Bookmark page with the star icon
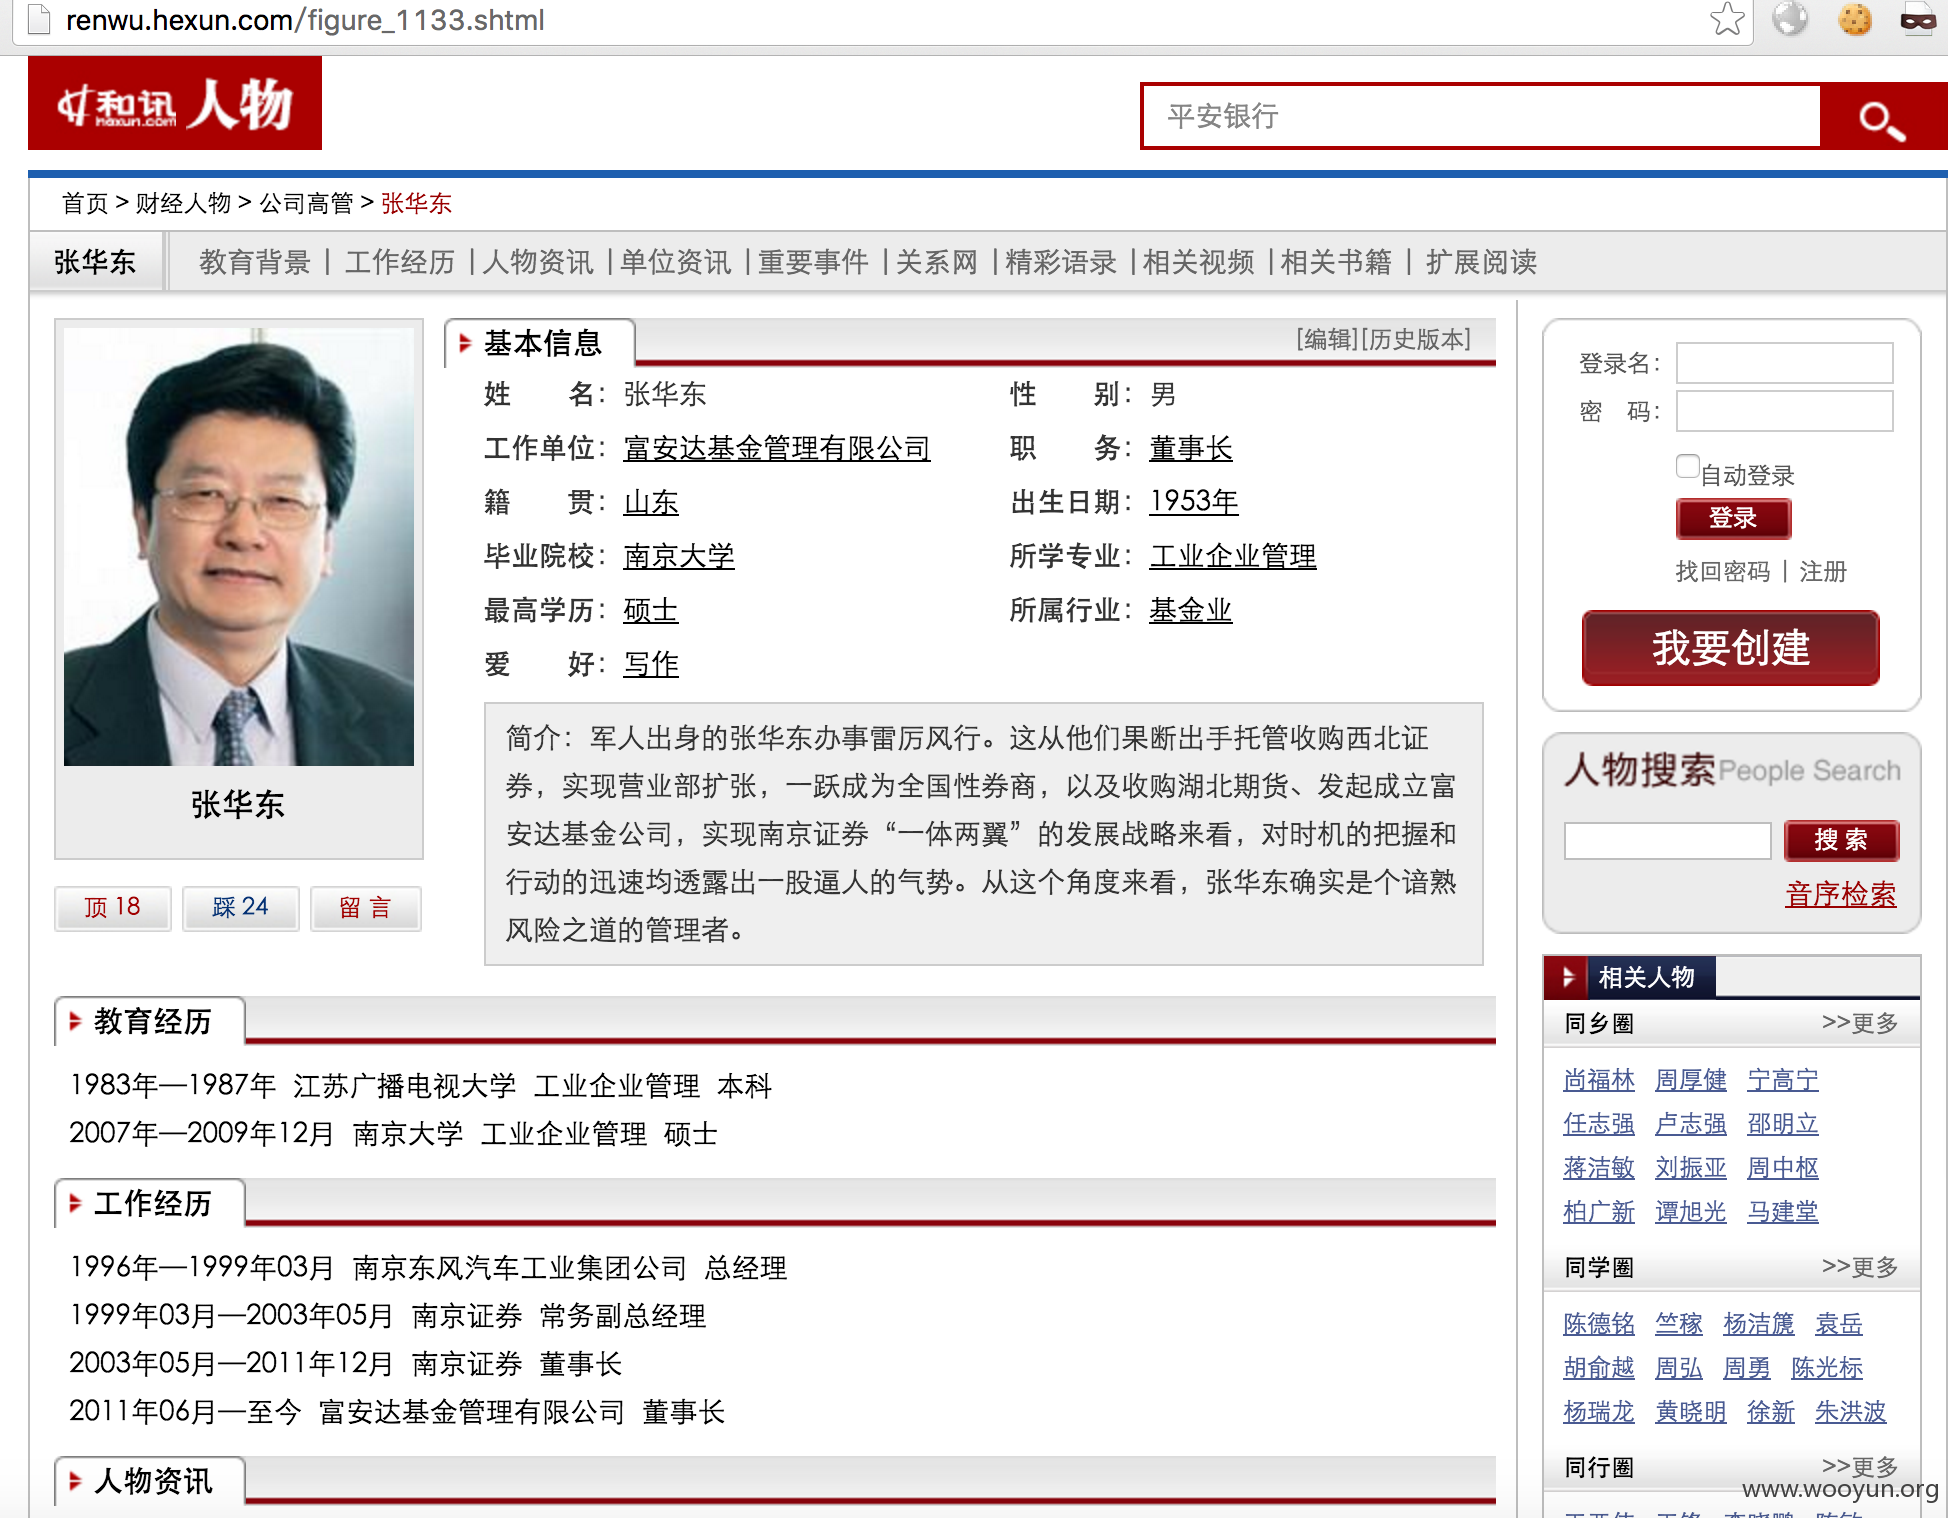 click(x=1727, y=19)
